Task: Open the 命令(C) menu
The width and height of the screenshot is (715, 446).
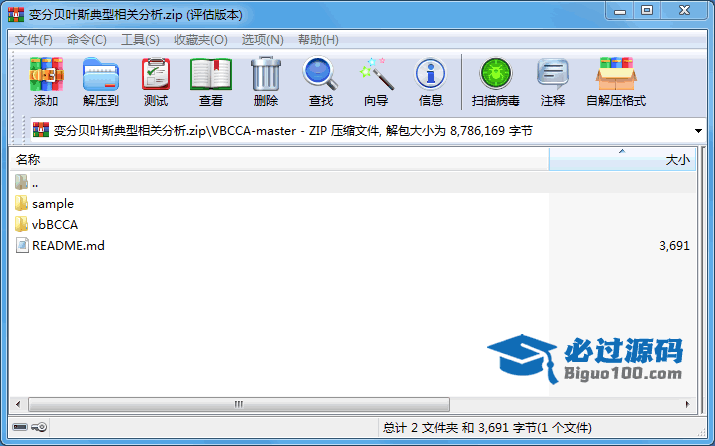Action: pos(87,40)
